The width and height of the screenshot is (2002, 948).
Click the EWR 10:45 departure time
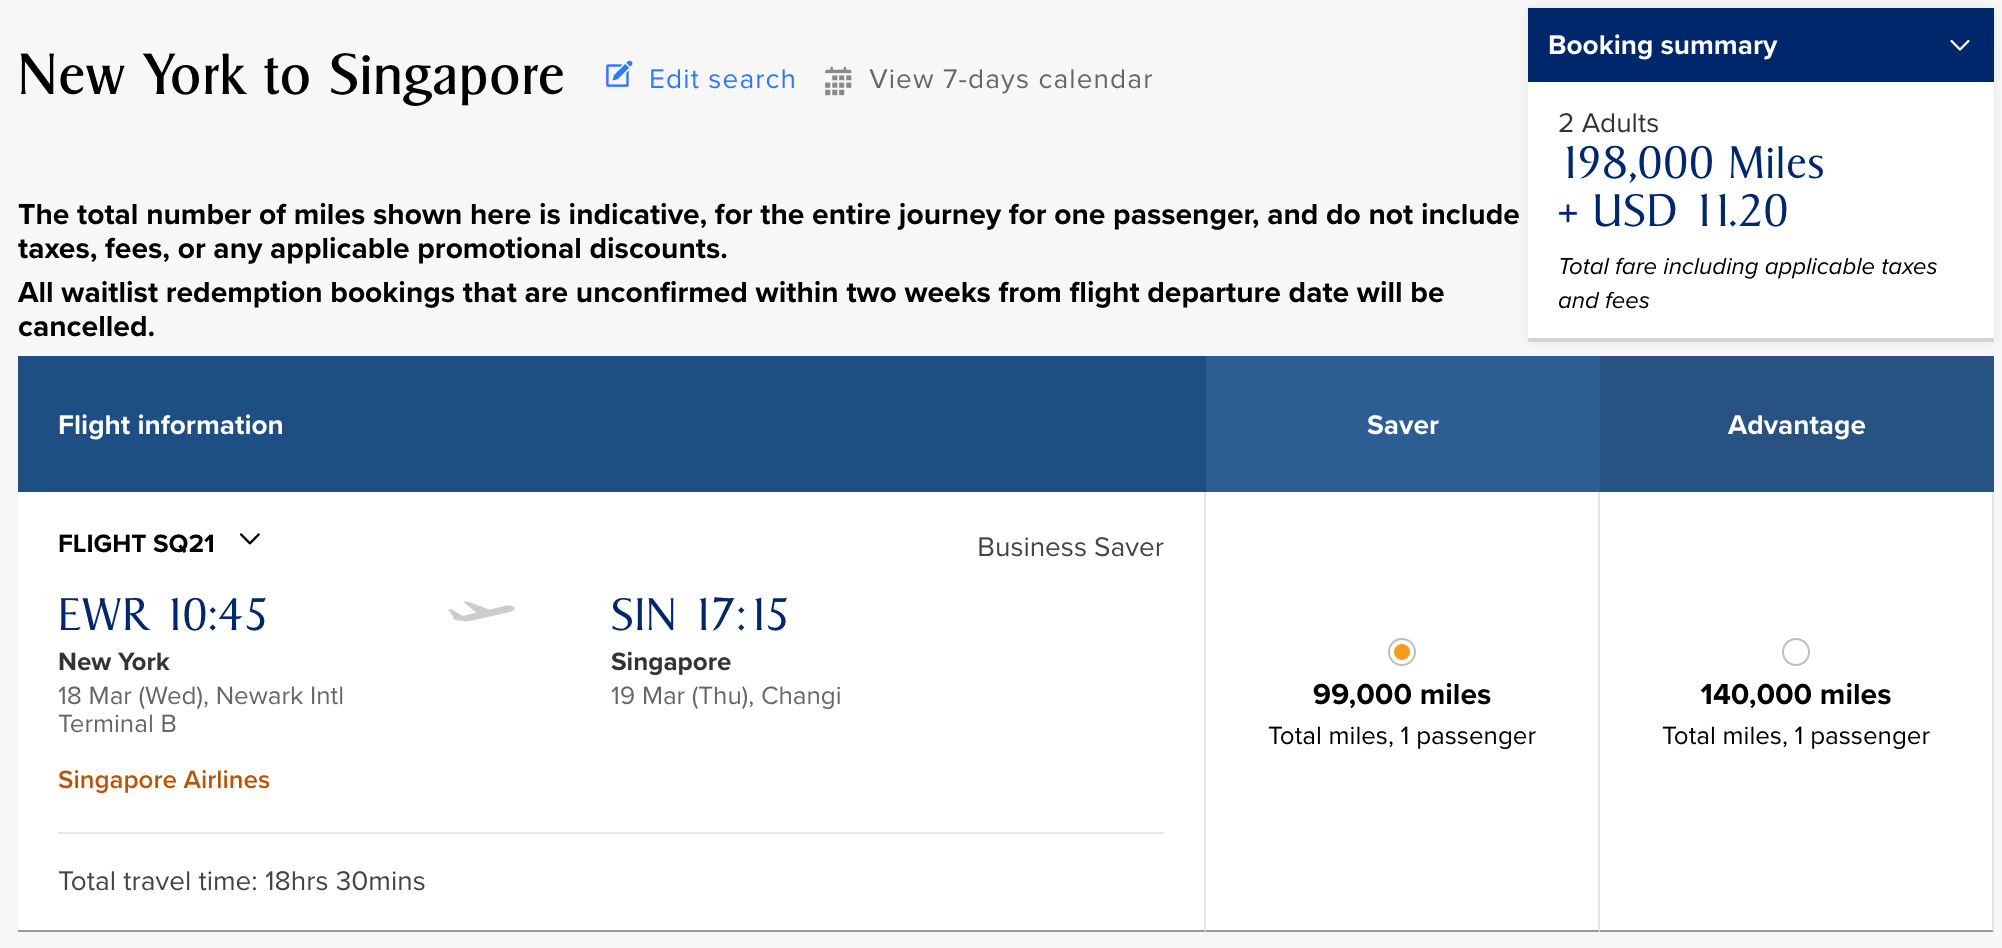click(163, 615)
